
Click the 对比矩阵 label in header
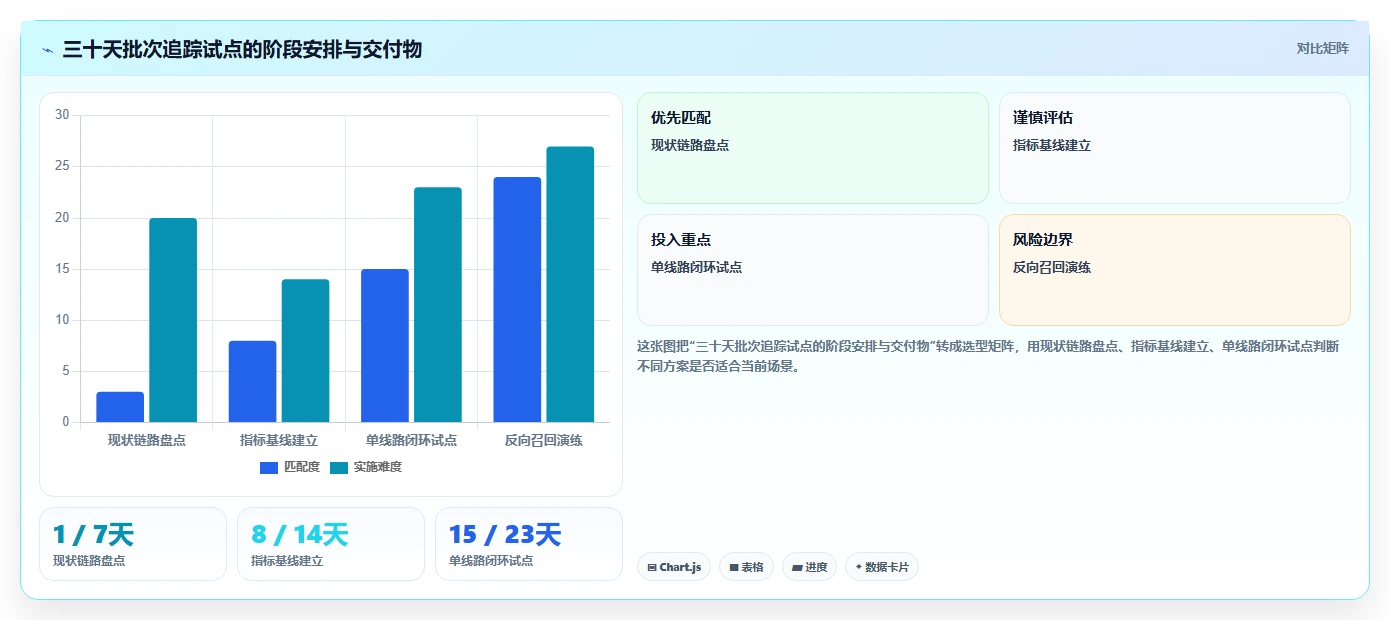click(x=1322, y=48)
